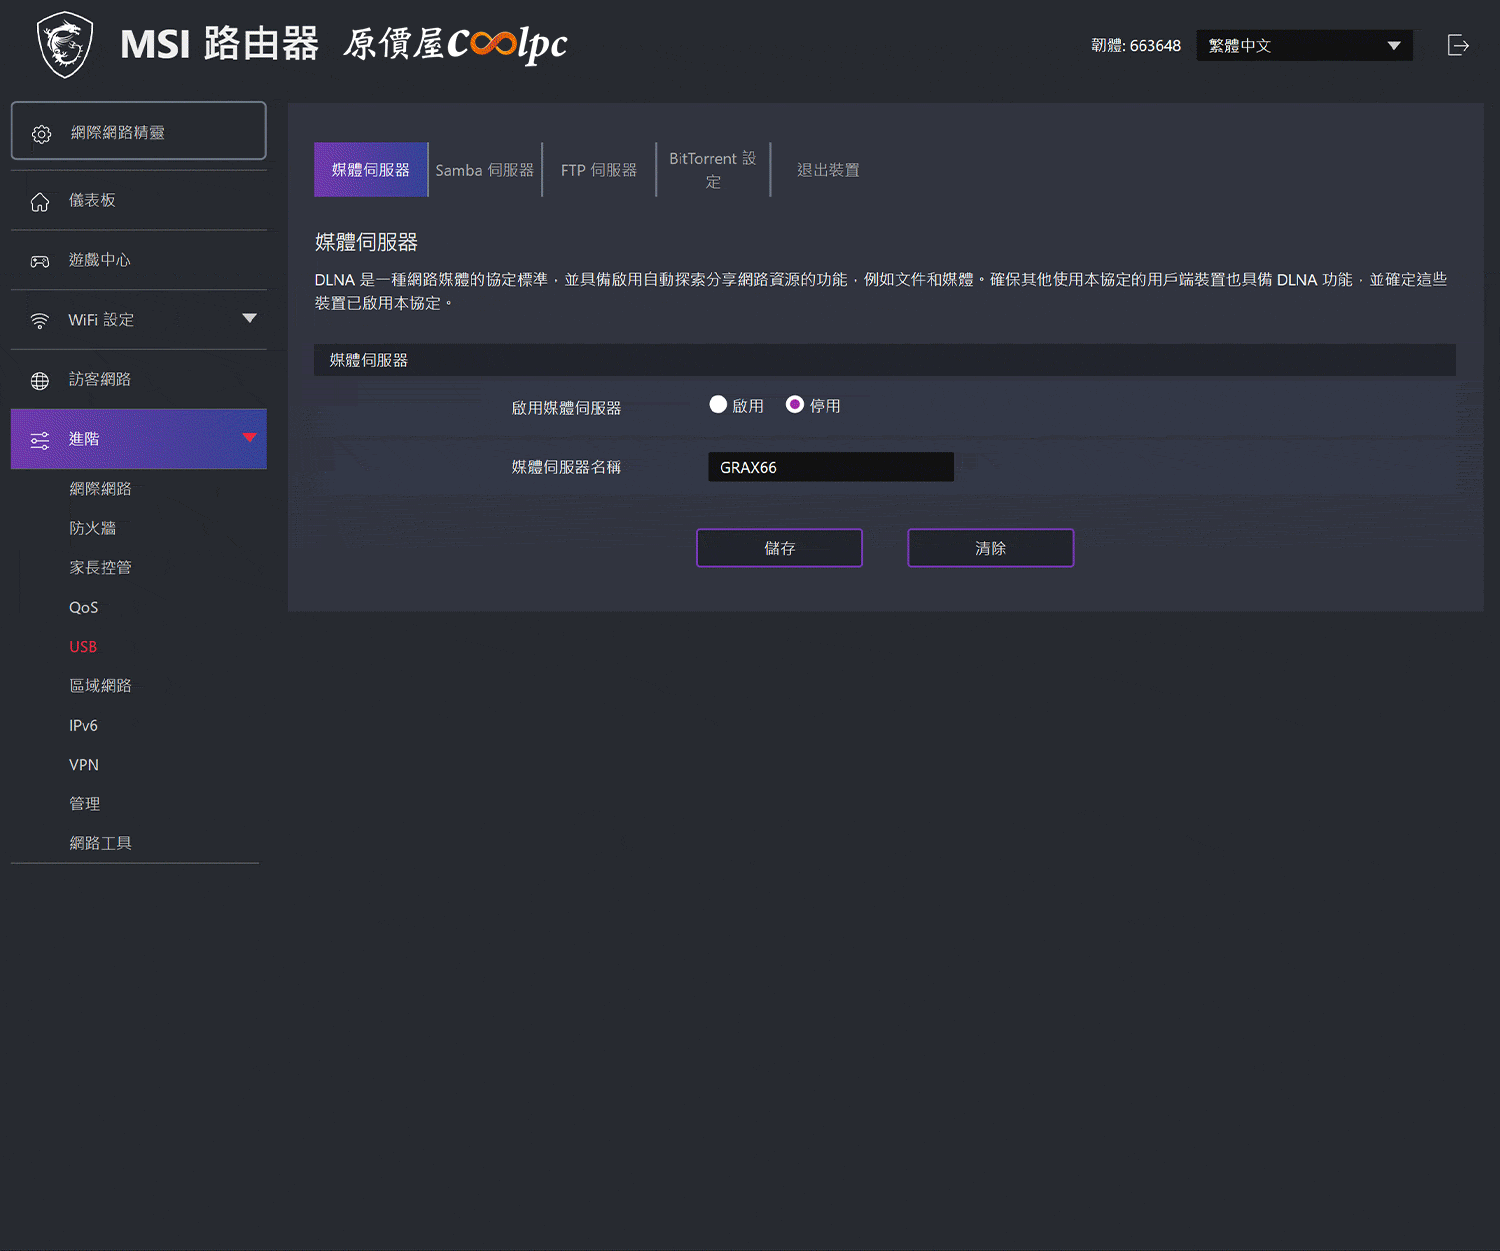Click the logout icon in the header

click(x=1458, y=45)
